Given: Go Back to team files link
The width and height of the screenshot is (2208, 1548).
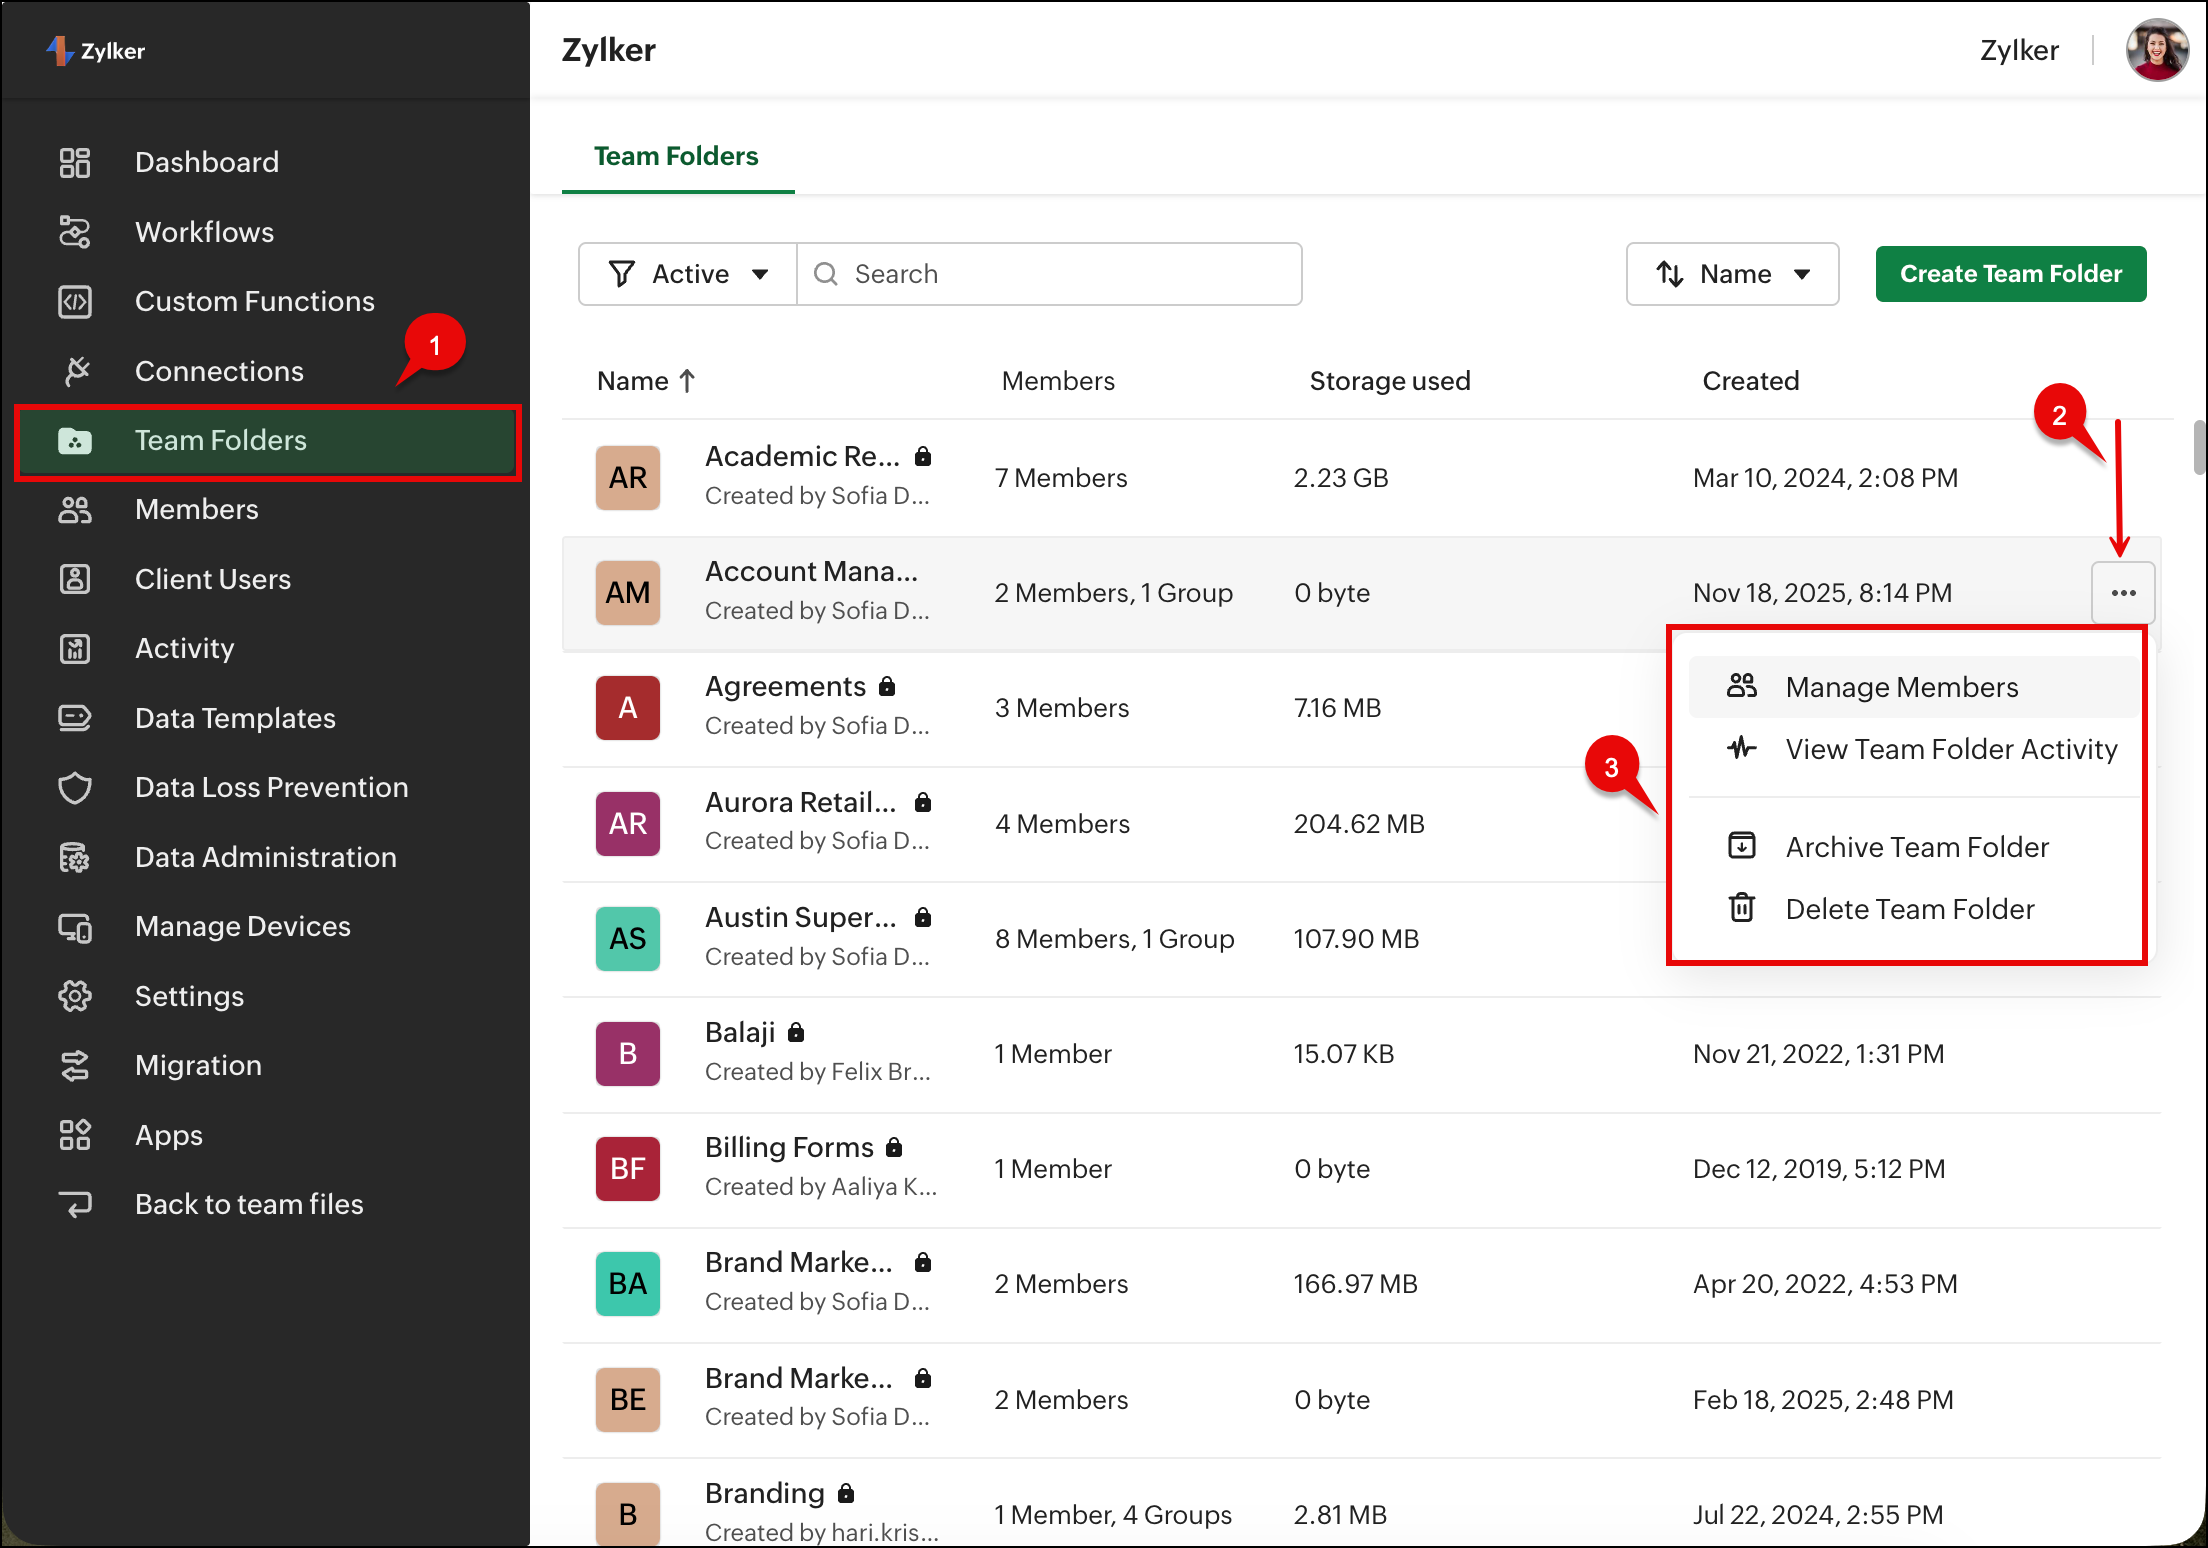Looking at the screenshot, I should click(x=249, y=1204).
